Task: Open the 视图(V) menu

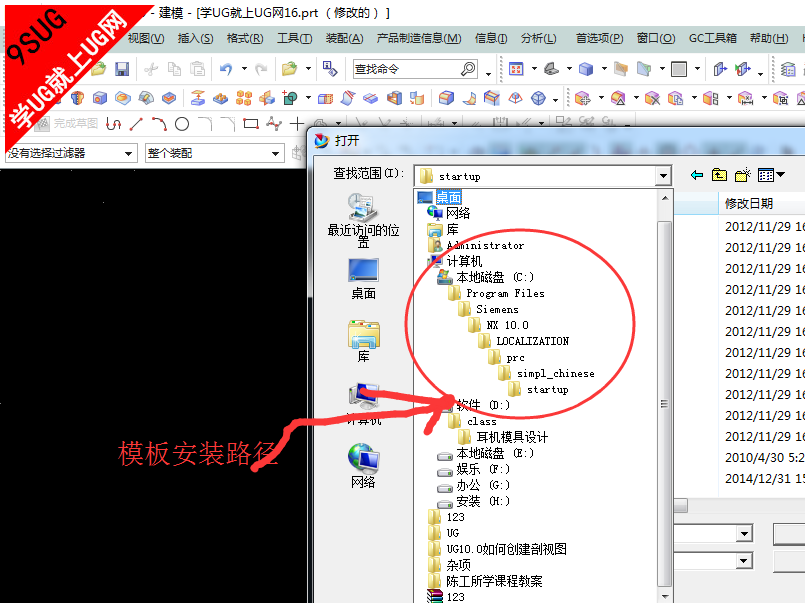Action: (x=146, y=38)
